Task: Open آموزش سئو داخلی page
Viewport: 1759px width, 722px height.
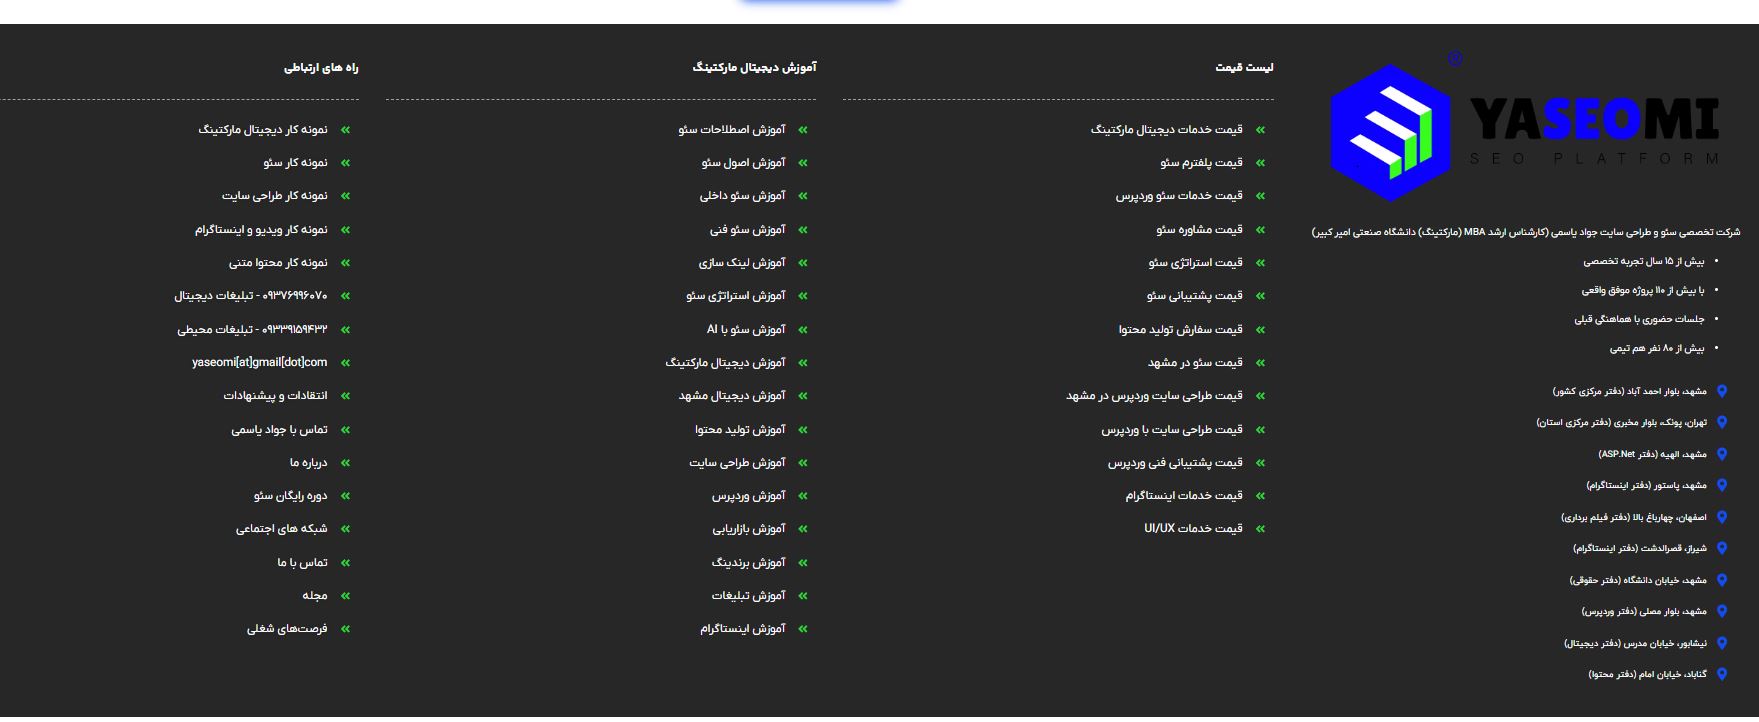Action: coord(742,196)
